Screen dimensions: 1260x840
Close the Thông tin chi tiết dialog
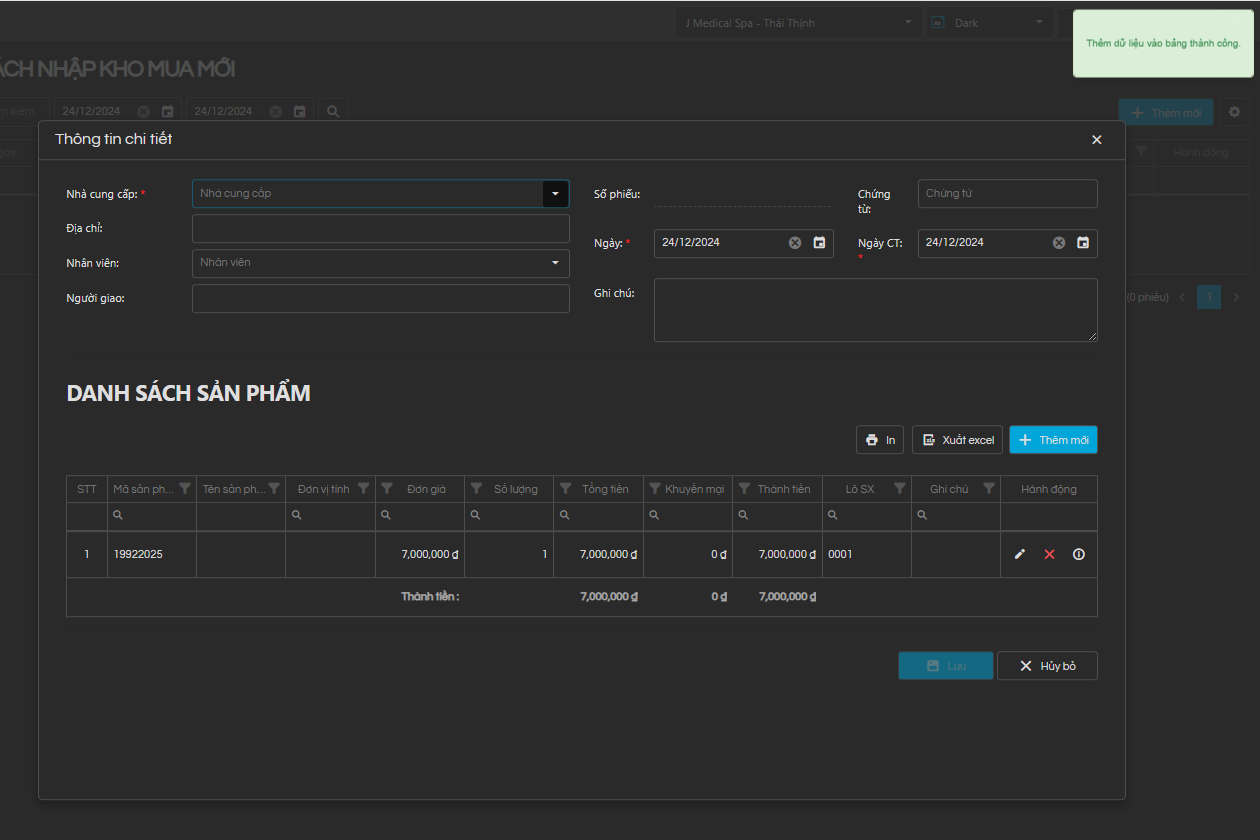[x=1096, y=140]
